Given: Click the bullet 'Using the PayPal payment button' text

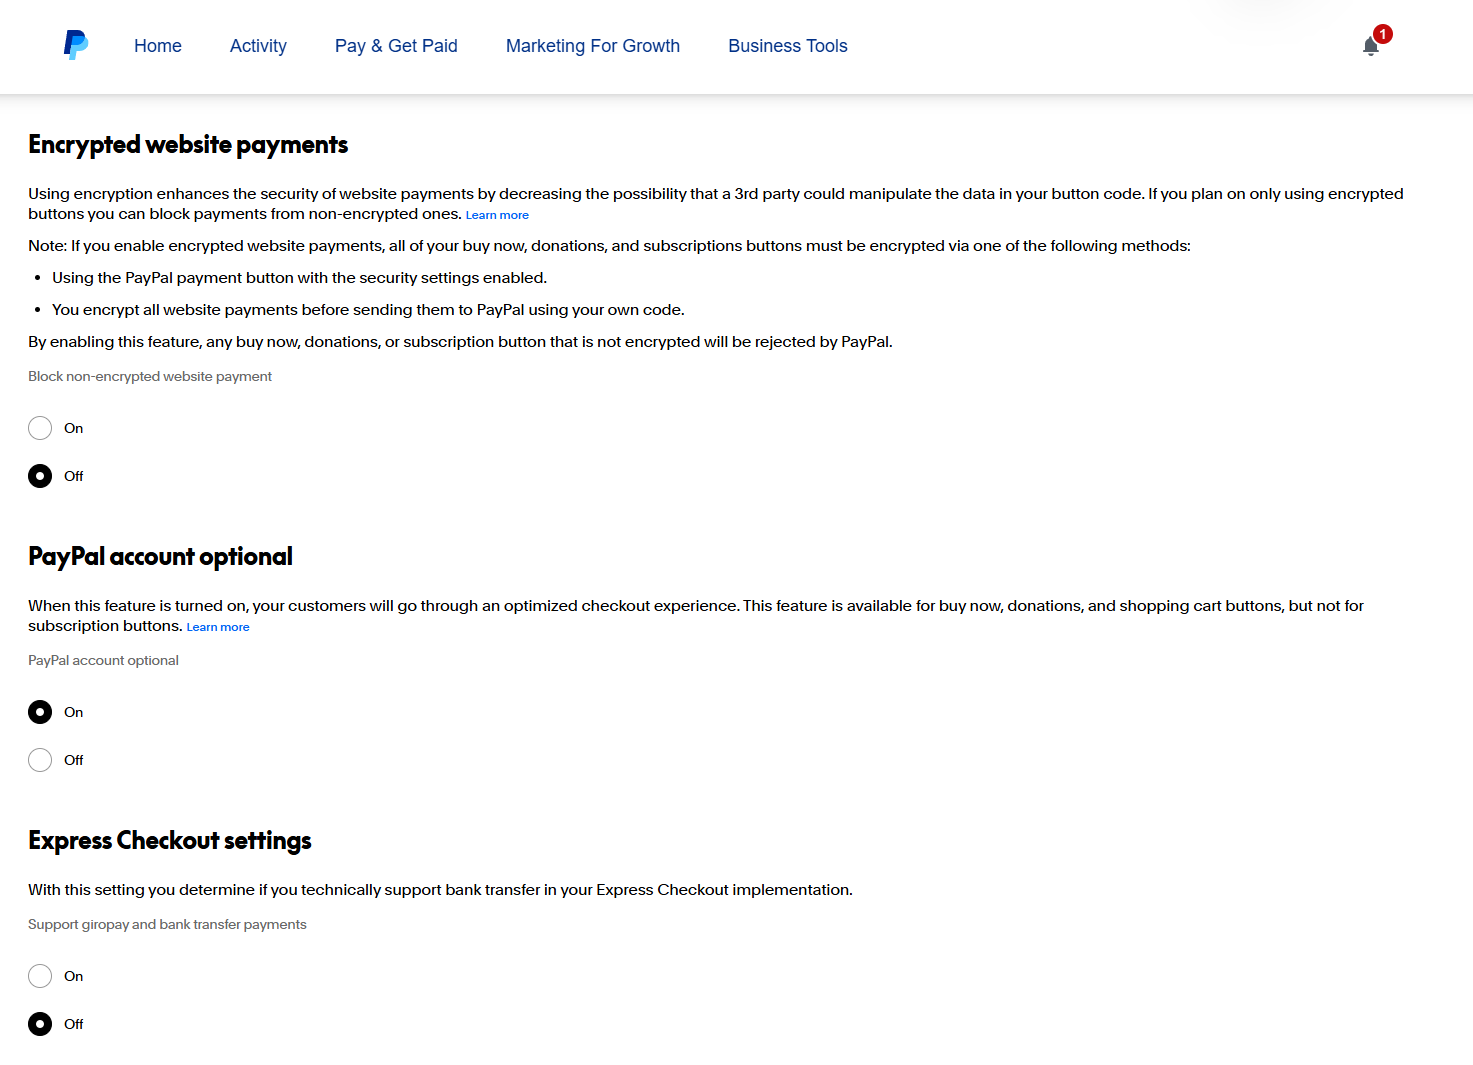Looking at the screenshot, I should click(299, 278).
